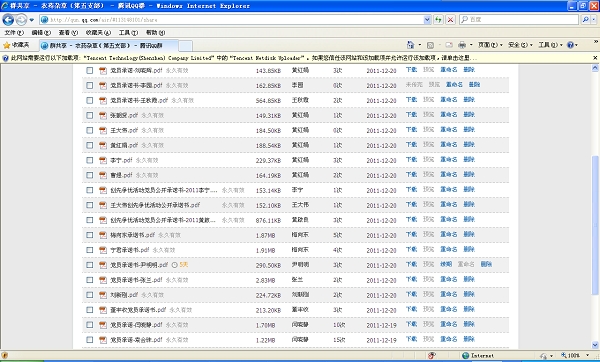This screenshot has width=600, height=362.
Task: Expand the address bar URL dropdown arrow
Action: point(427,20)
